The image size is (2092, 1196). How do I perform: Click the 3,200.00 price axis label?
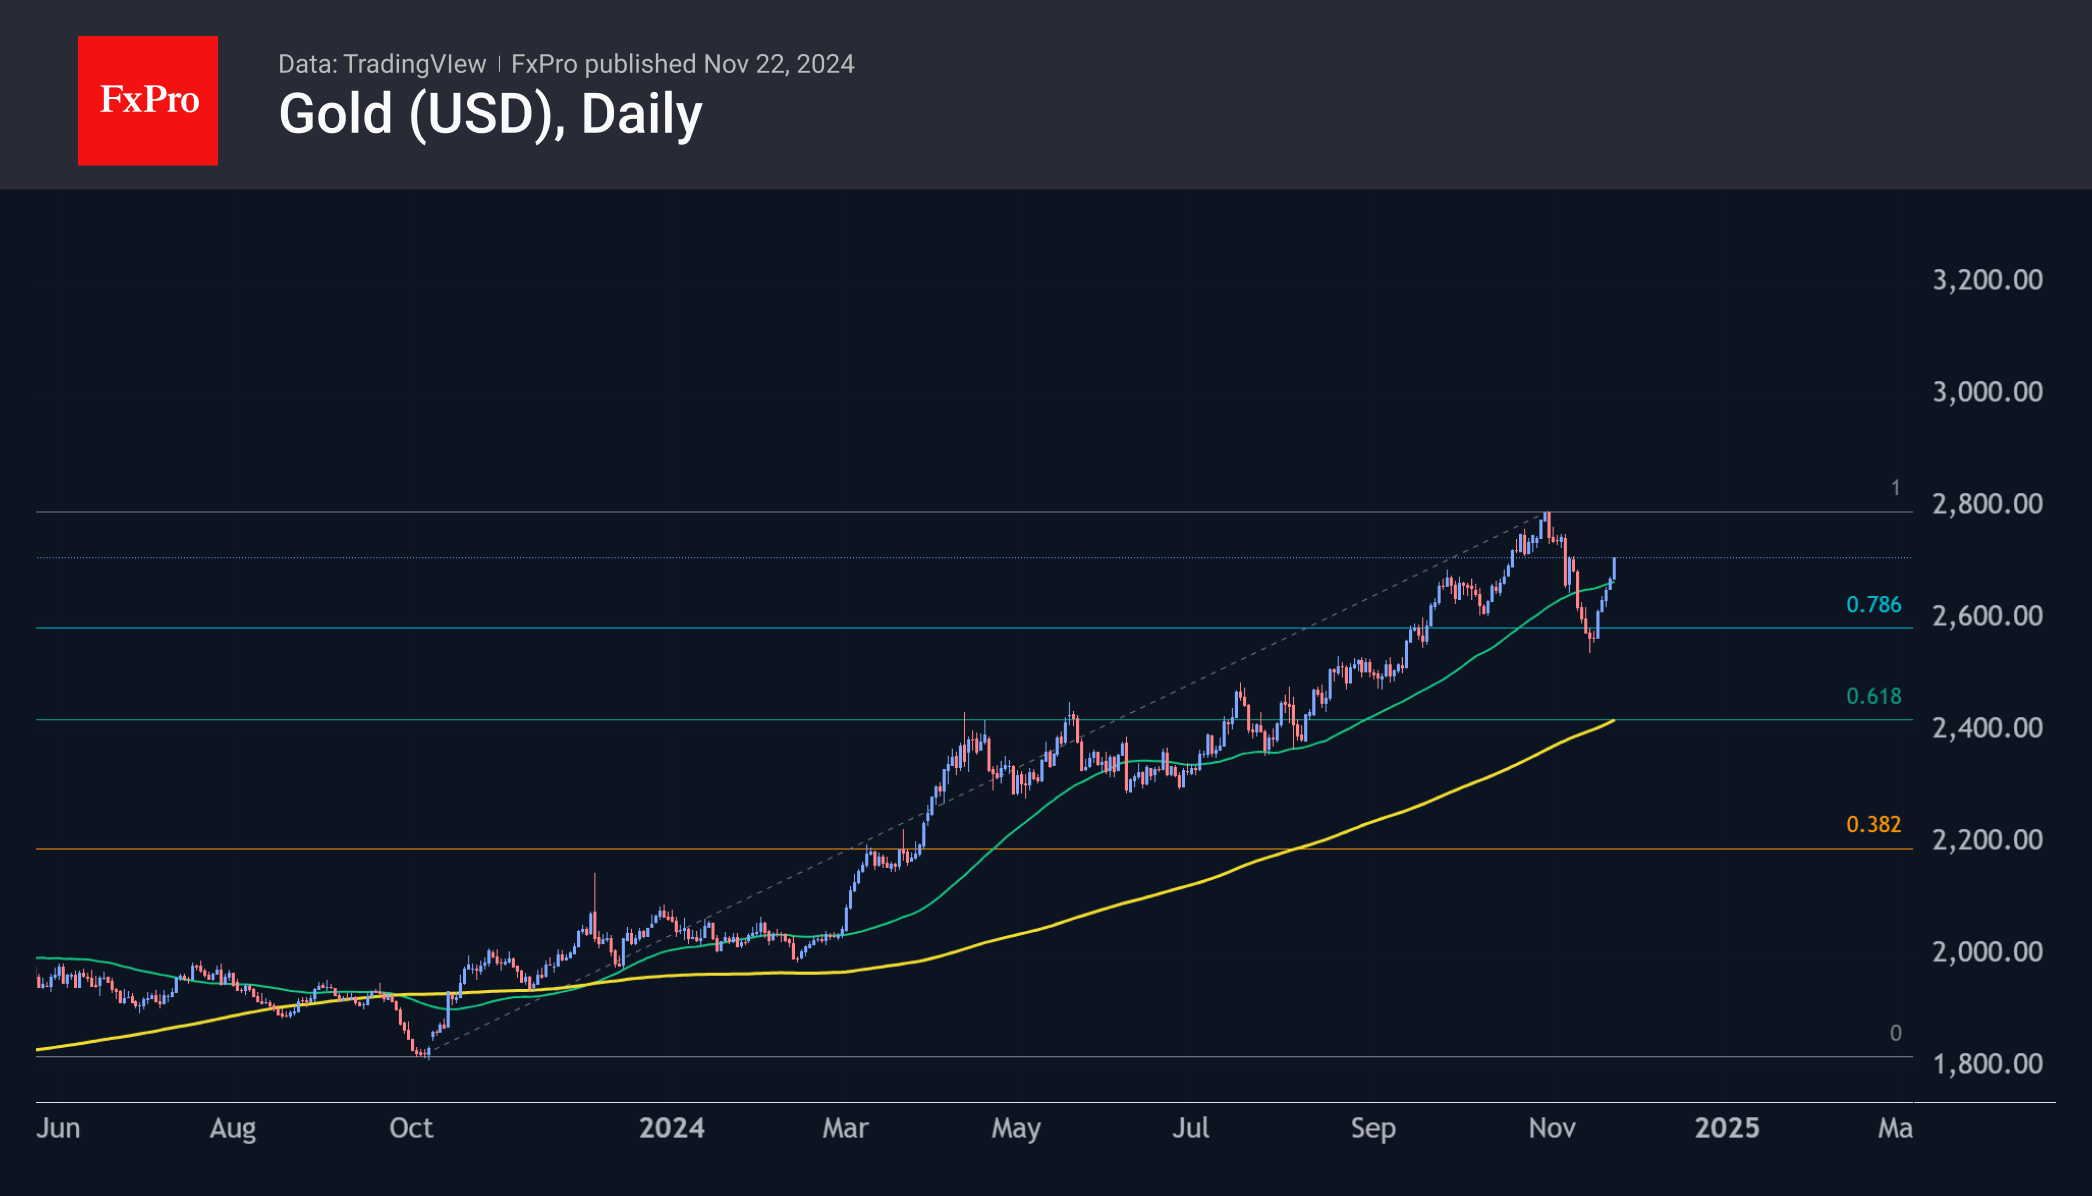point(1987,279)
